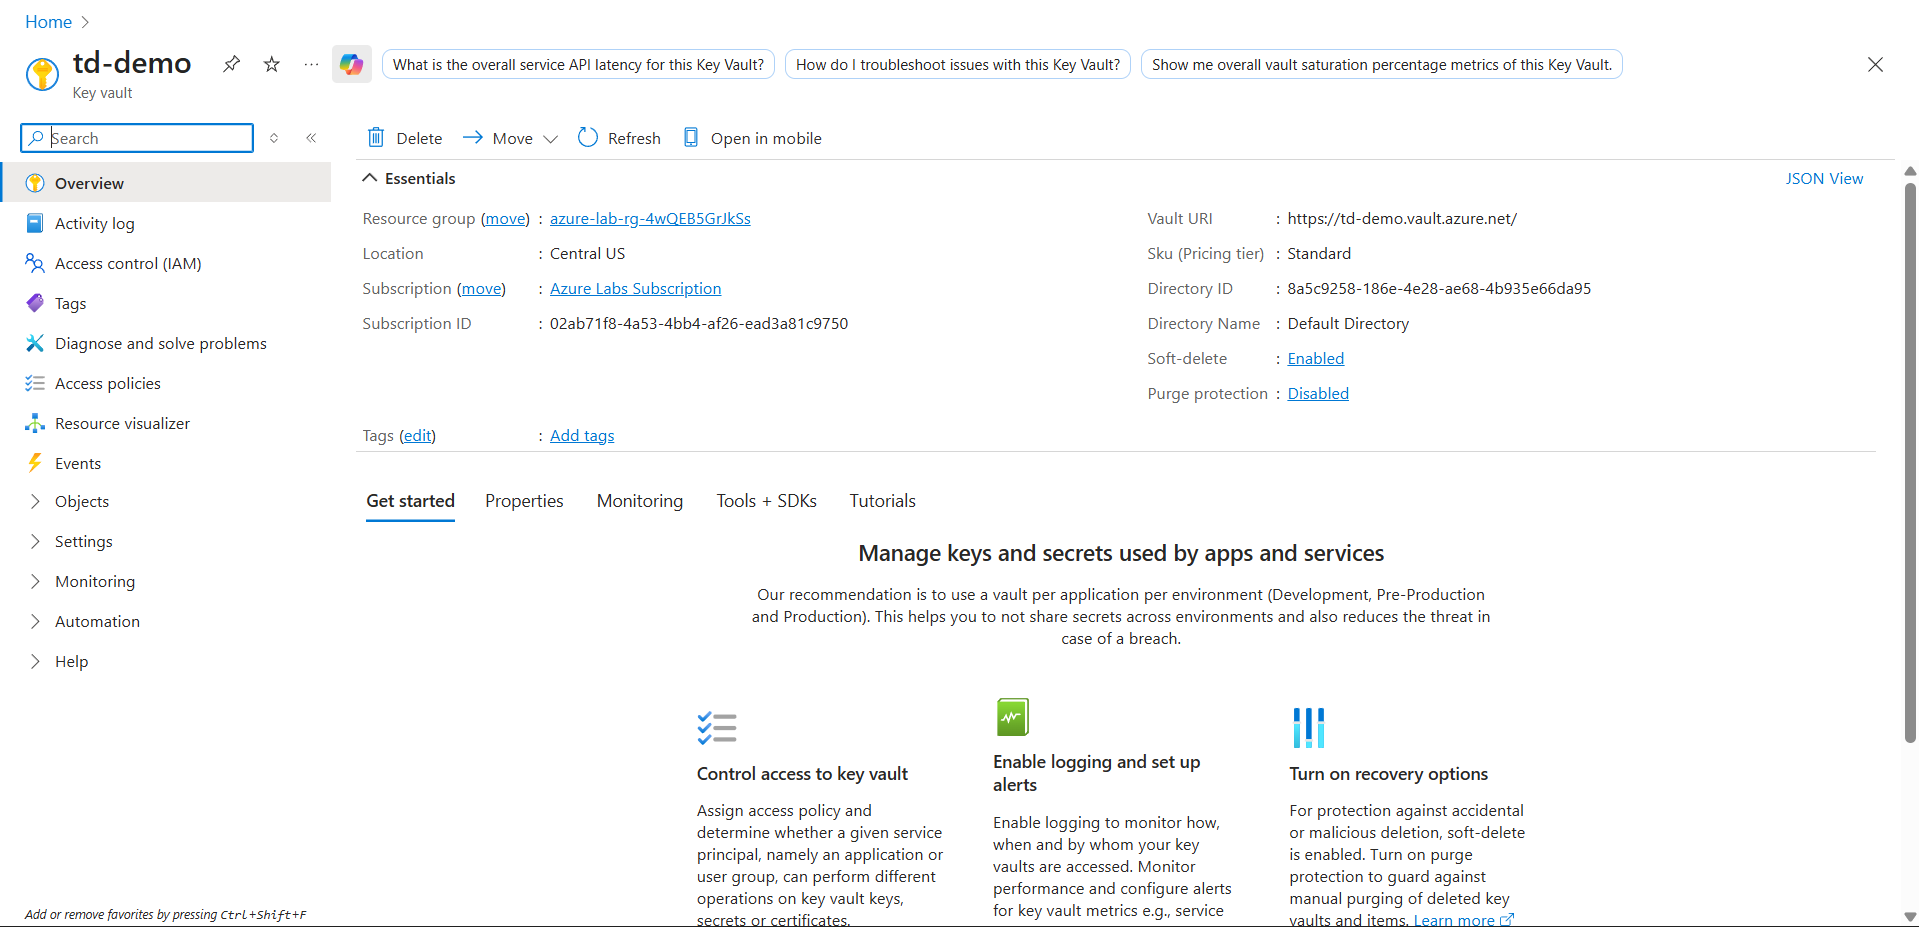Add td-demo to favorites with star icon
This screenshot has width=1919, height=927.
(271, 64)
